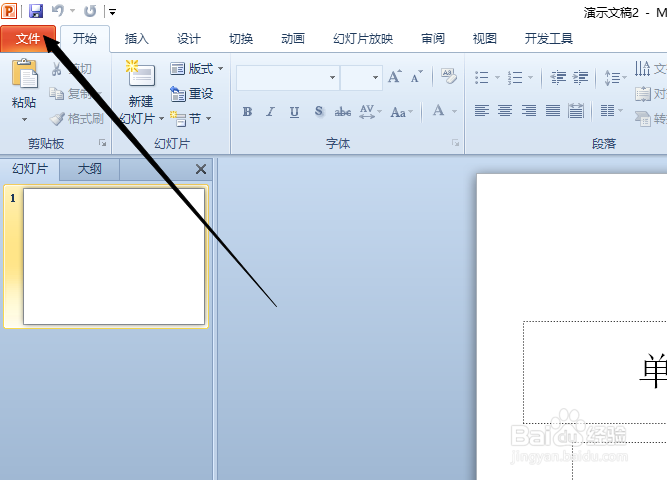Open the 幻灯片放映 slide show tab
Viewport: 667px width, 480px height.
tap(363, 39)
